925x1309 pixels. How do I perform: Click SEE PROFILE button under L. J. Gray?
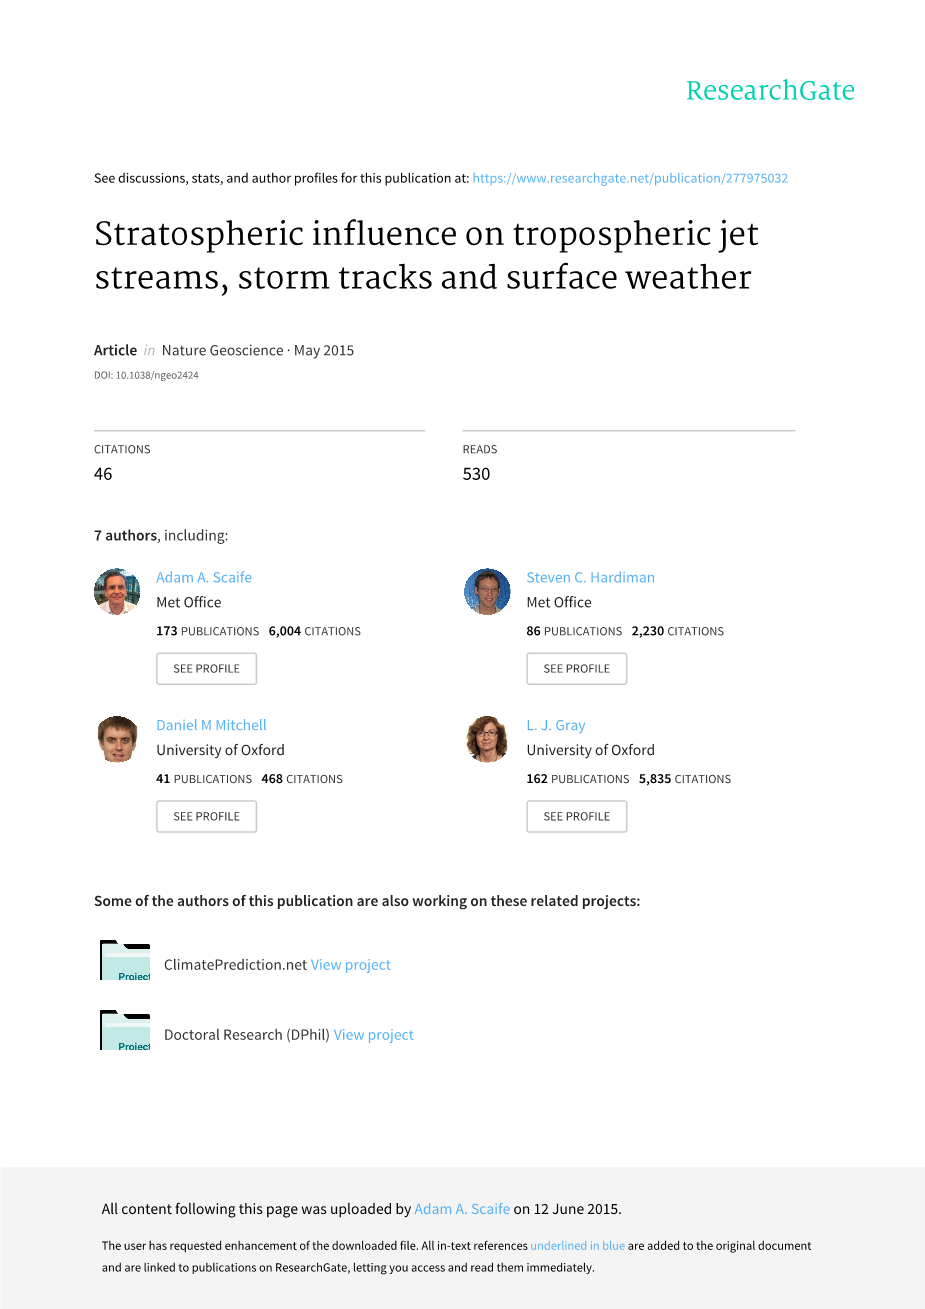[576, 817]
